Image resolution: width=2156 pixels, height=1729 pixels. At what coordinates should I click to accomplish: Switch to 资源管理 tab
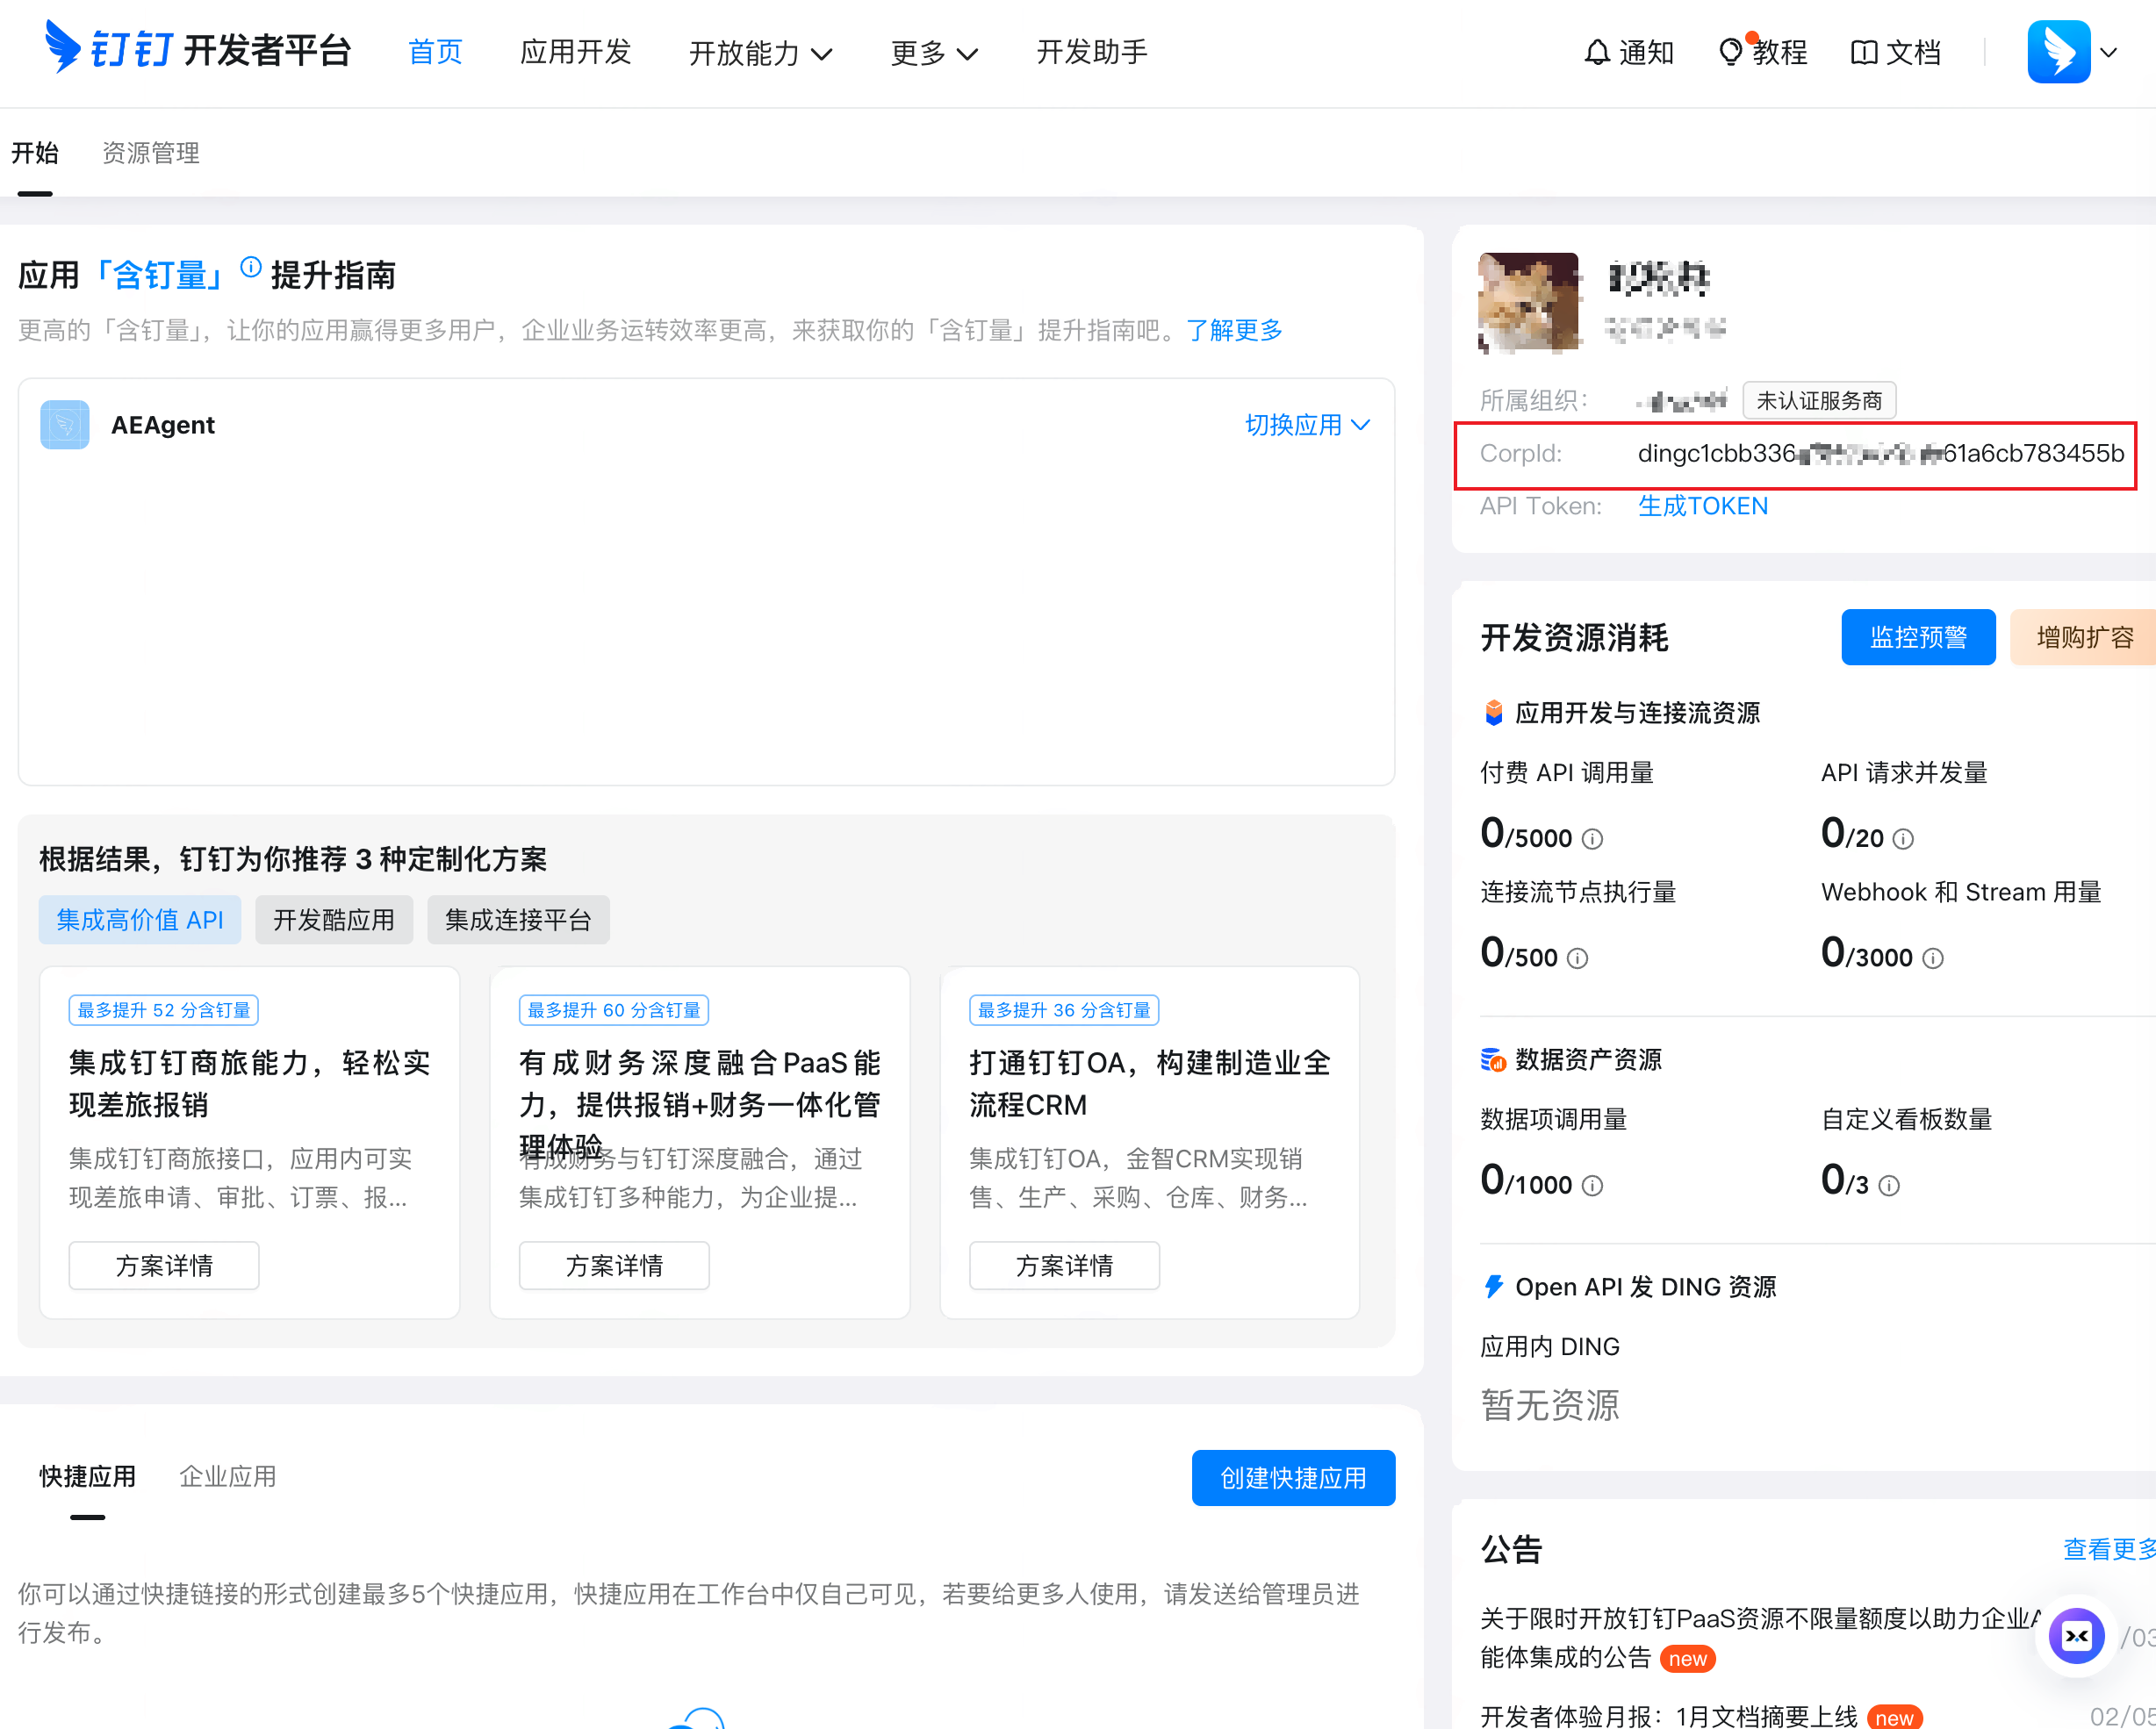(151, 153)
